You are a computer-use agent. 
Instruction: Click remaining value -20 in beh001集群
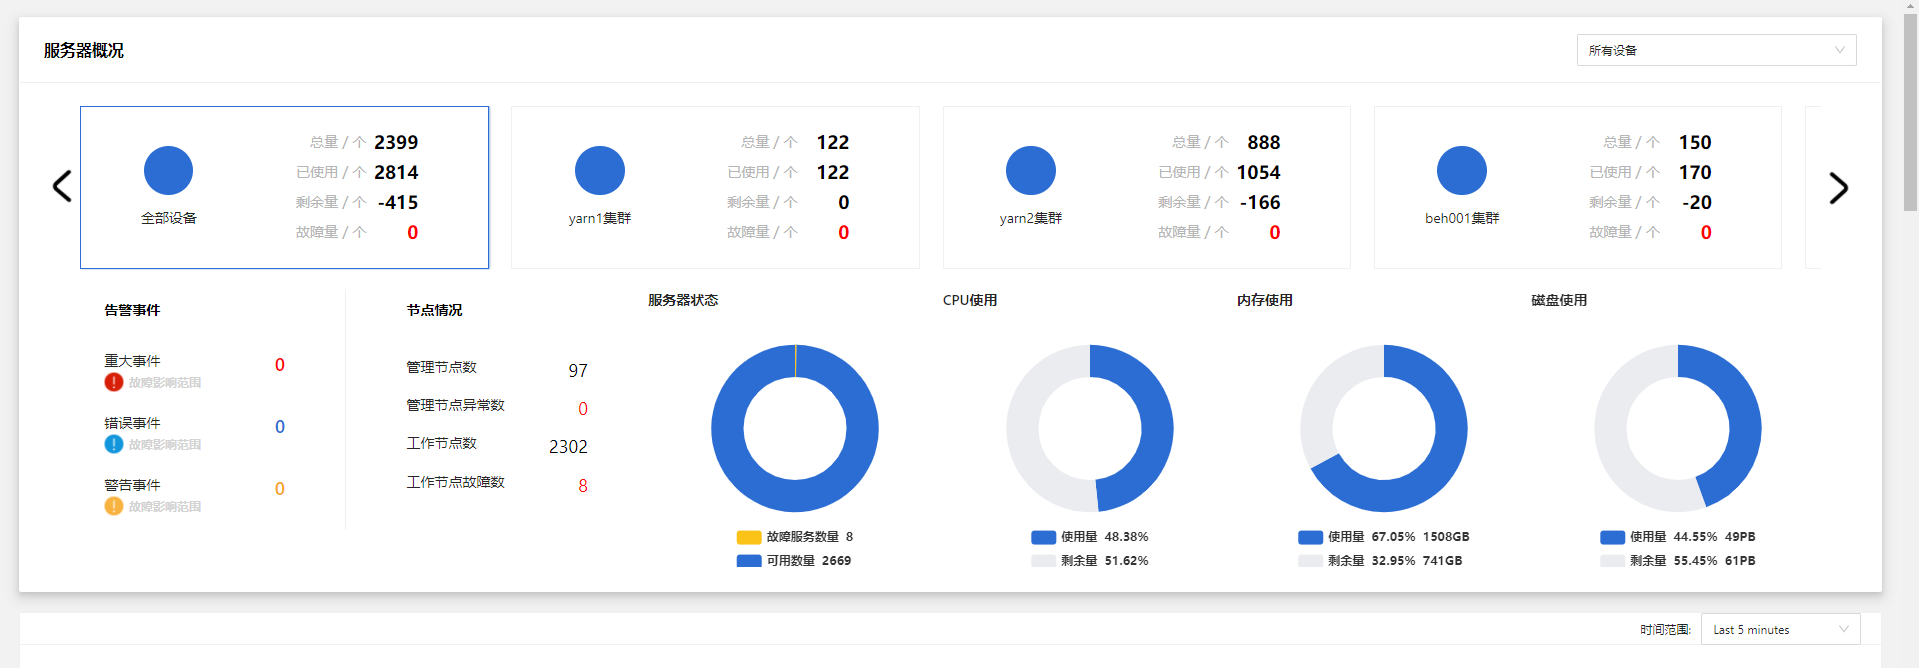click(1697, 202)
